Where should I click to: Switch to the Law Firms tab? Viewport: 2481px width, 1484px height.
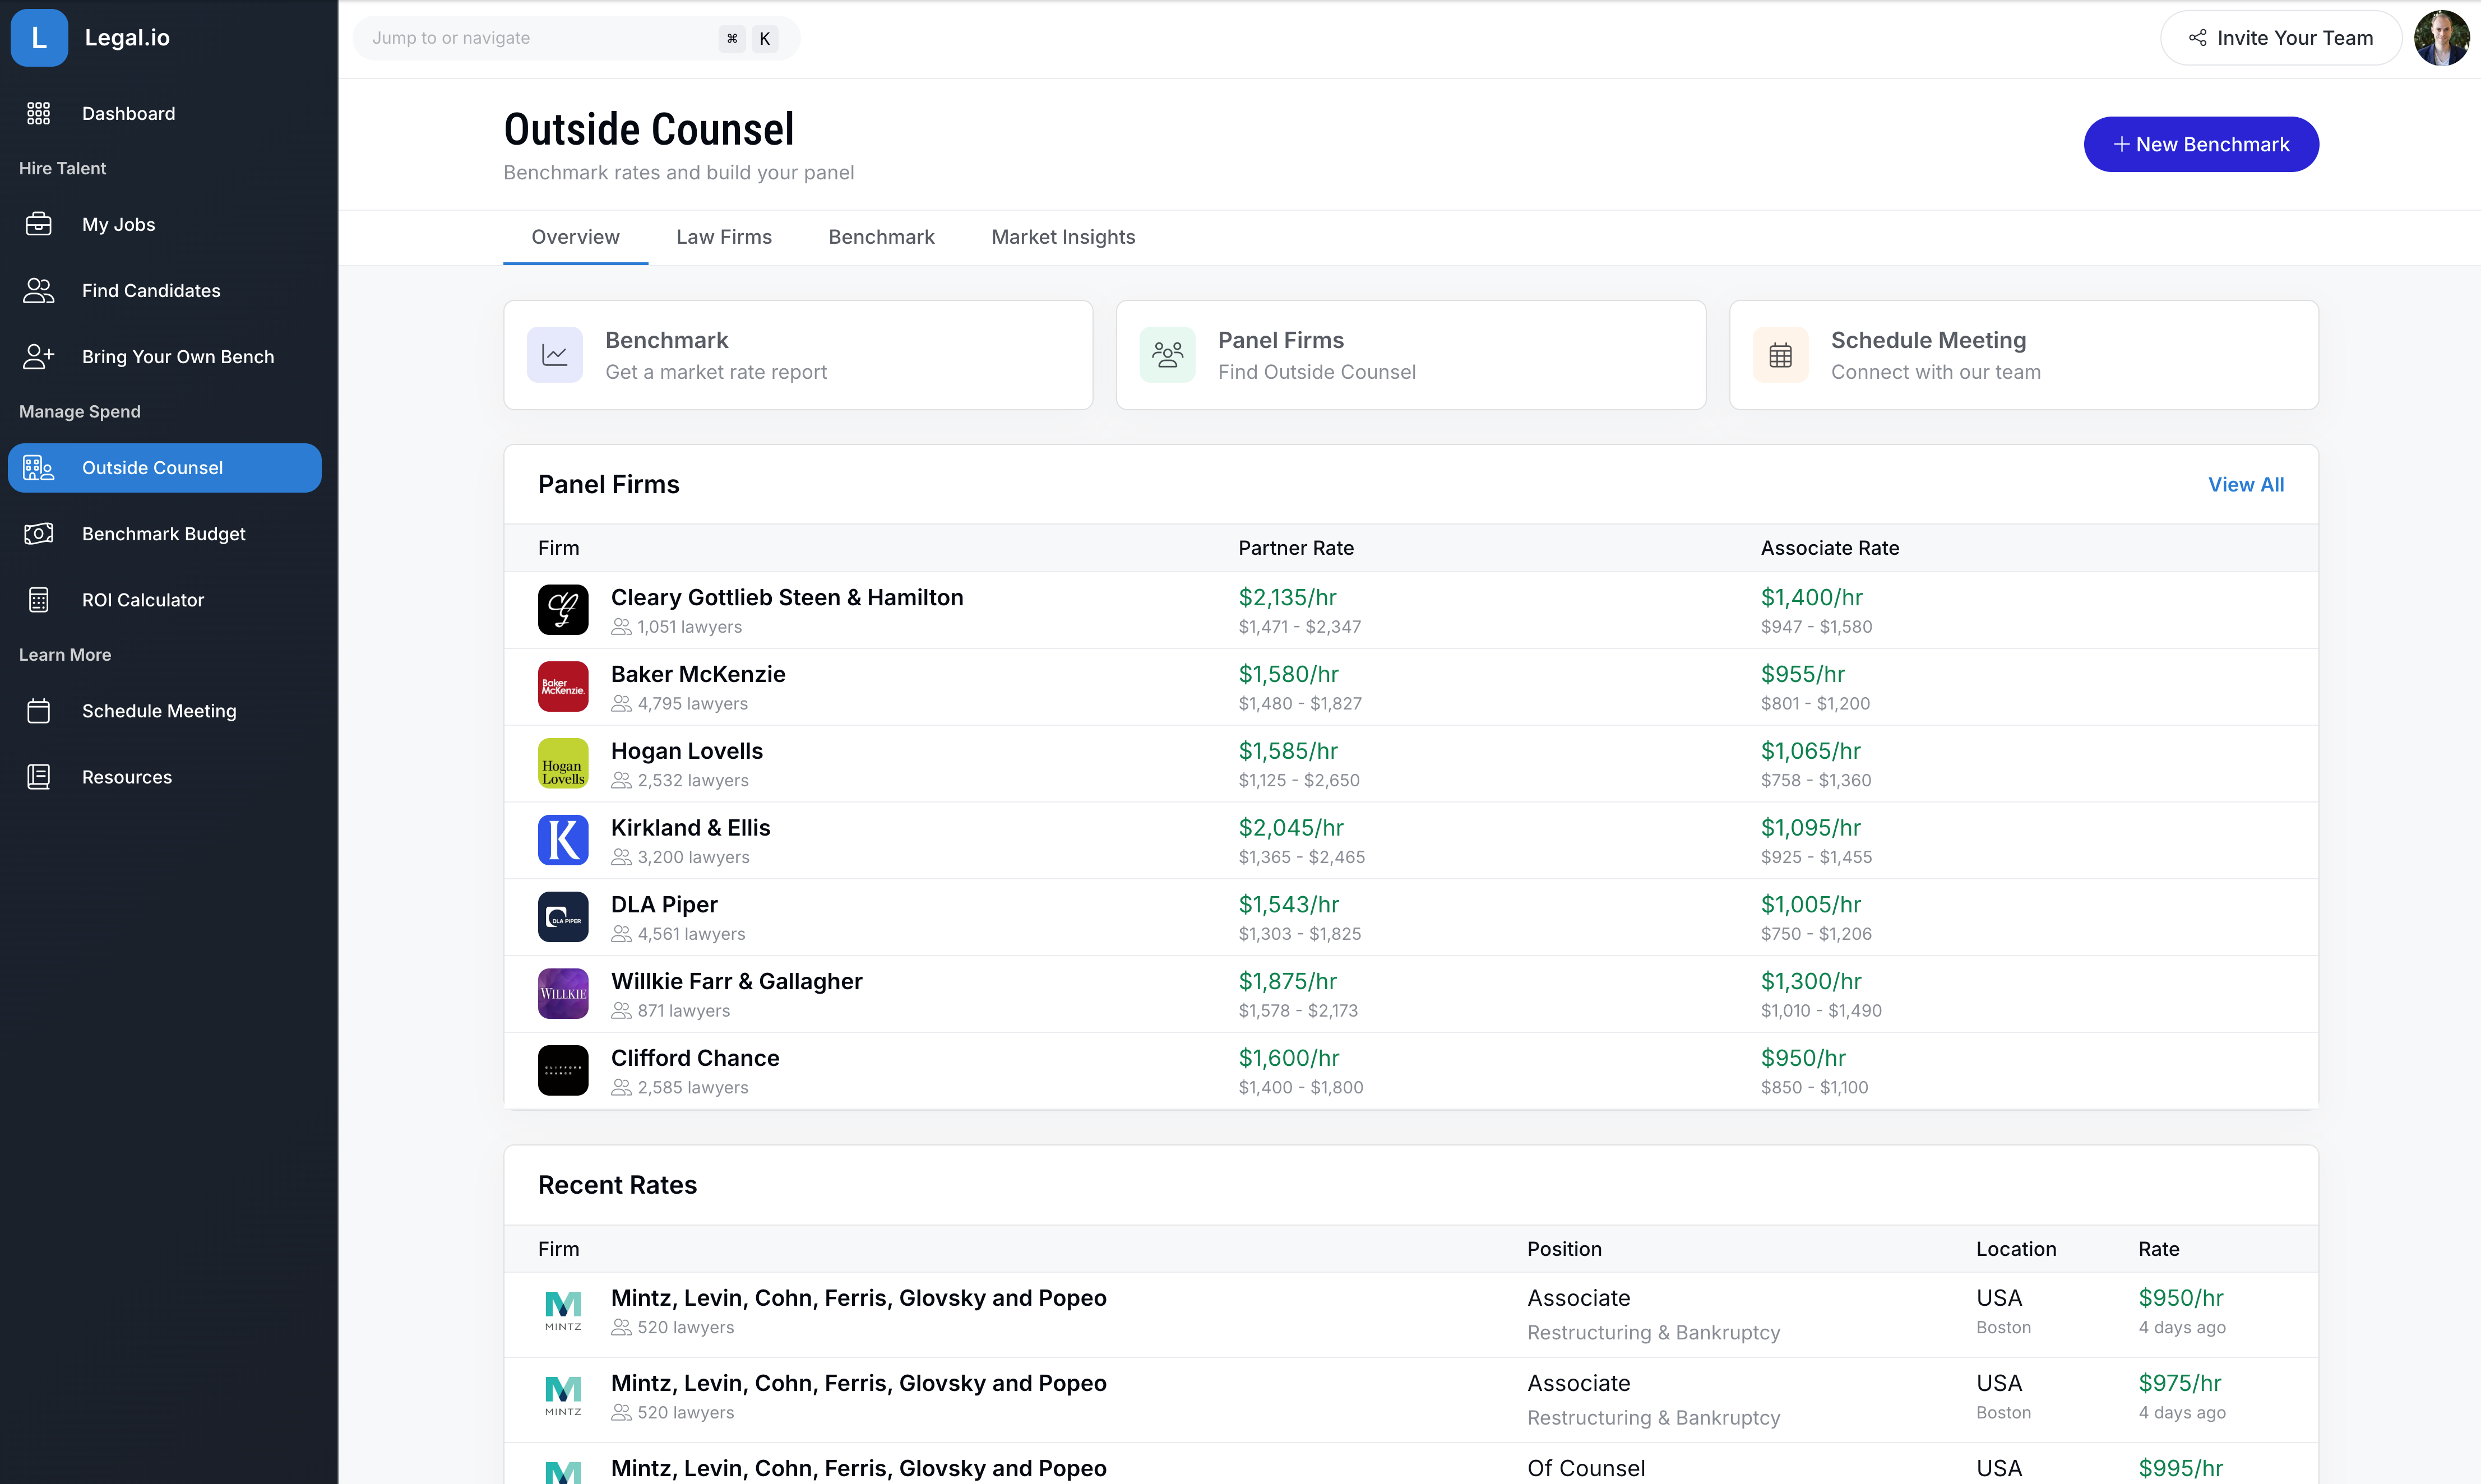point(724,237)
